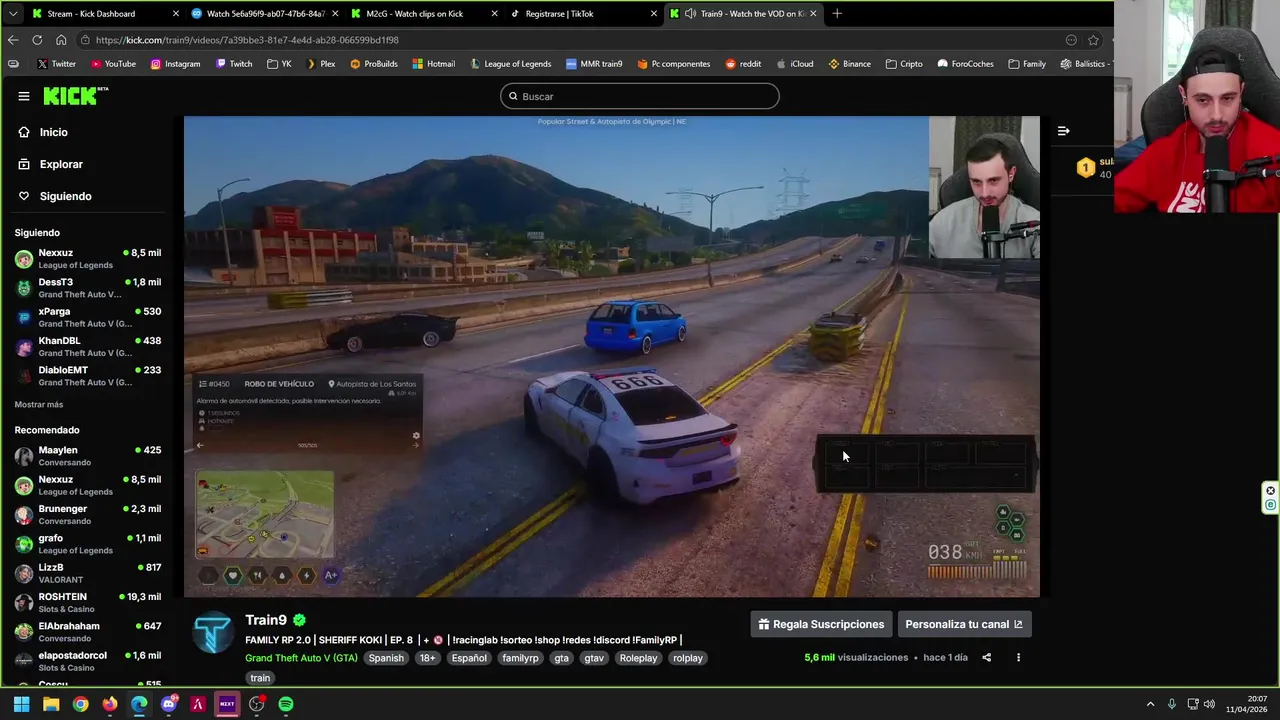
Task: Click the green verified badge beside Train9
Action: pyautogui.click(x=299, y=620)
